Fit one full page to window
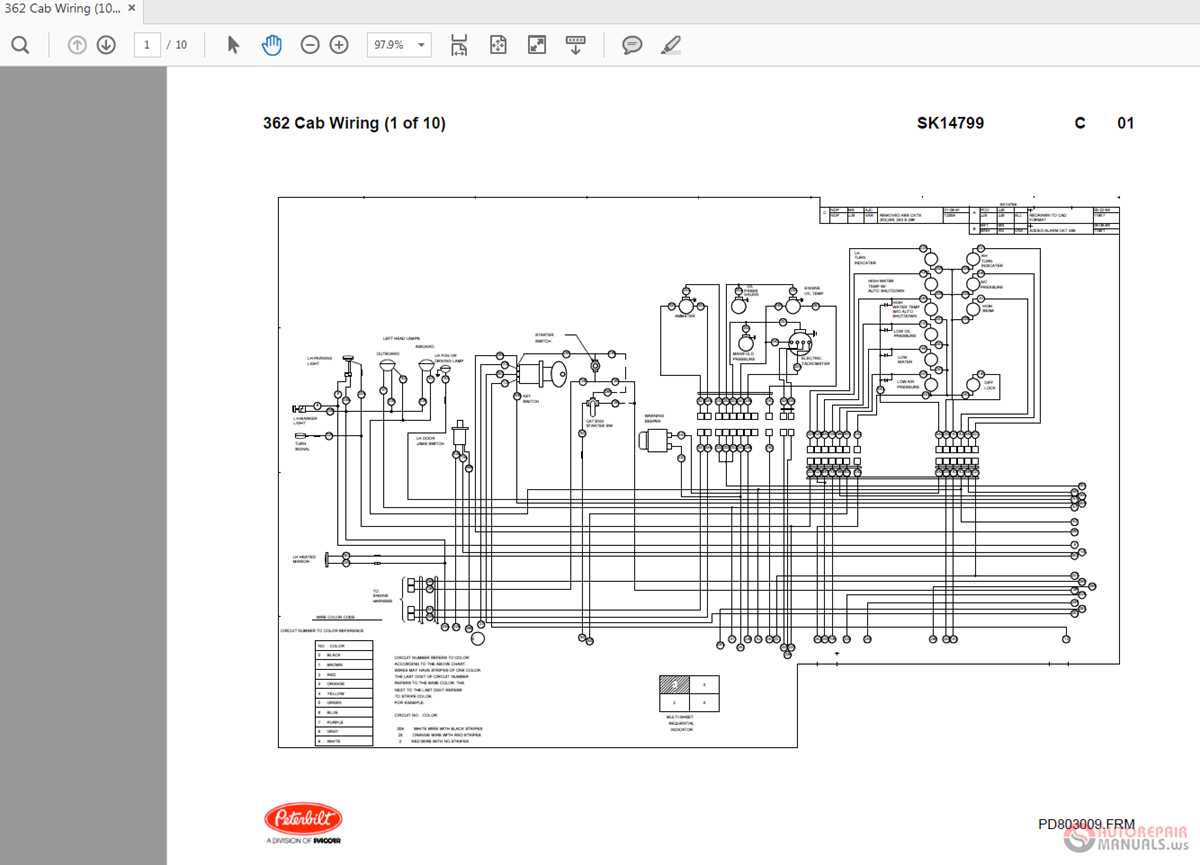1200x865 pixels. pos(498,45)
